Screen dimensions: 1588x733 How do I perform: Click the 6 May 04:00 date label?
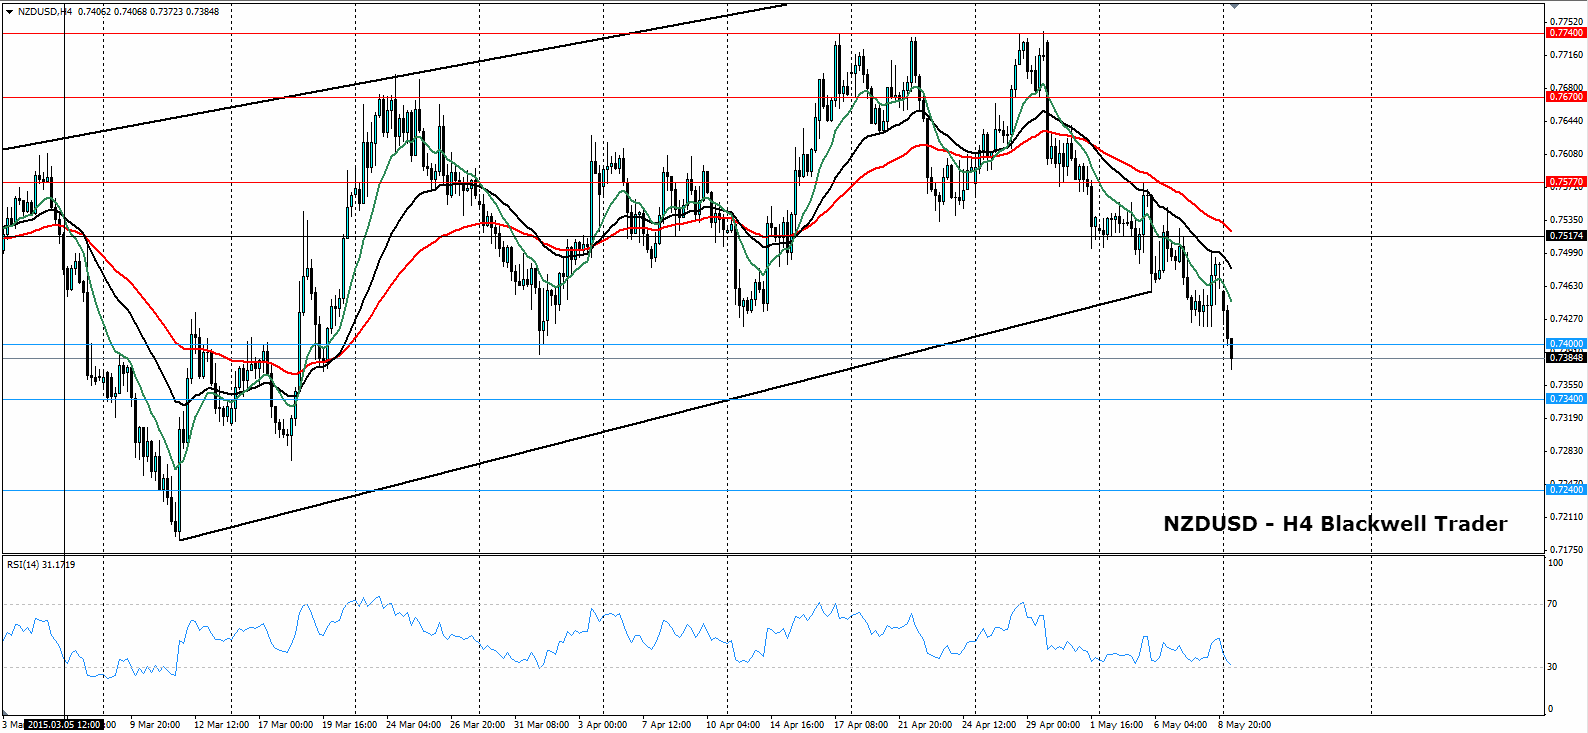pyautogui.click(x=1181, y=725)
